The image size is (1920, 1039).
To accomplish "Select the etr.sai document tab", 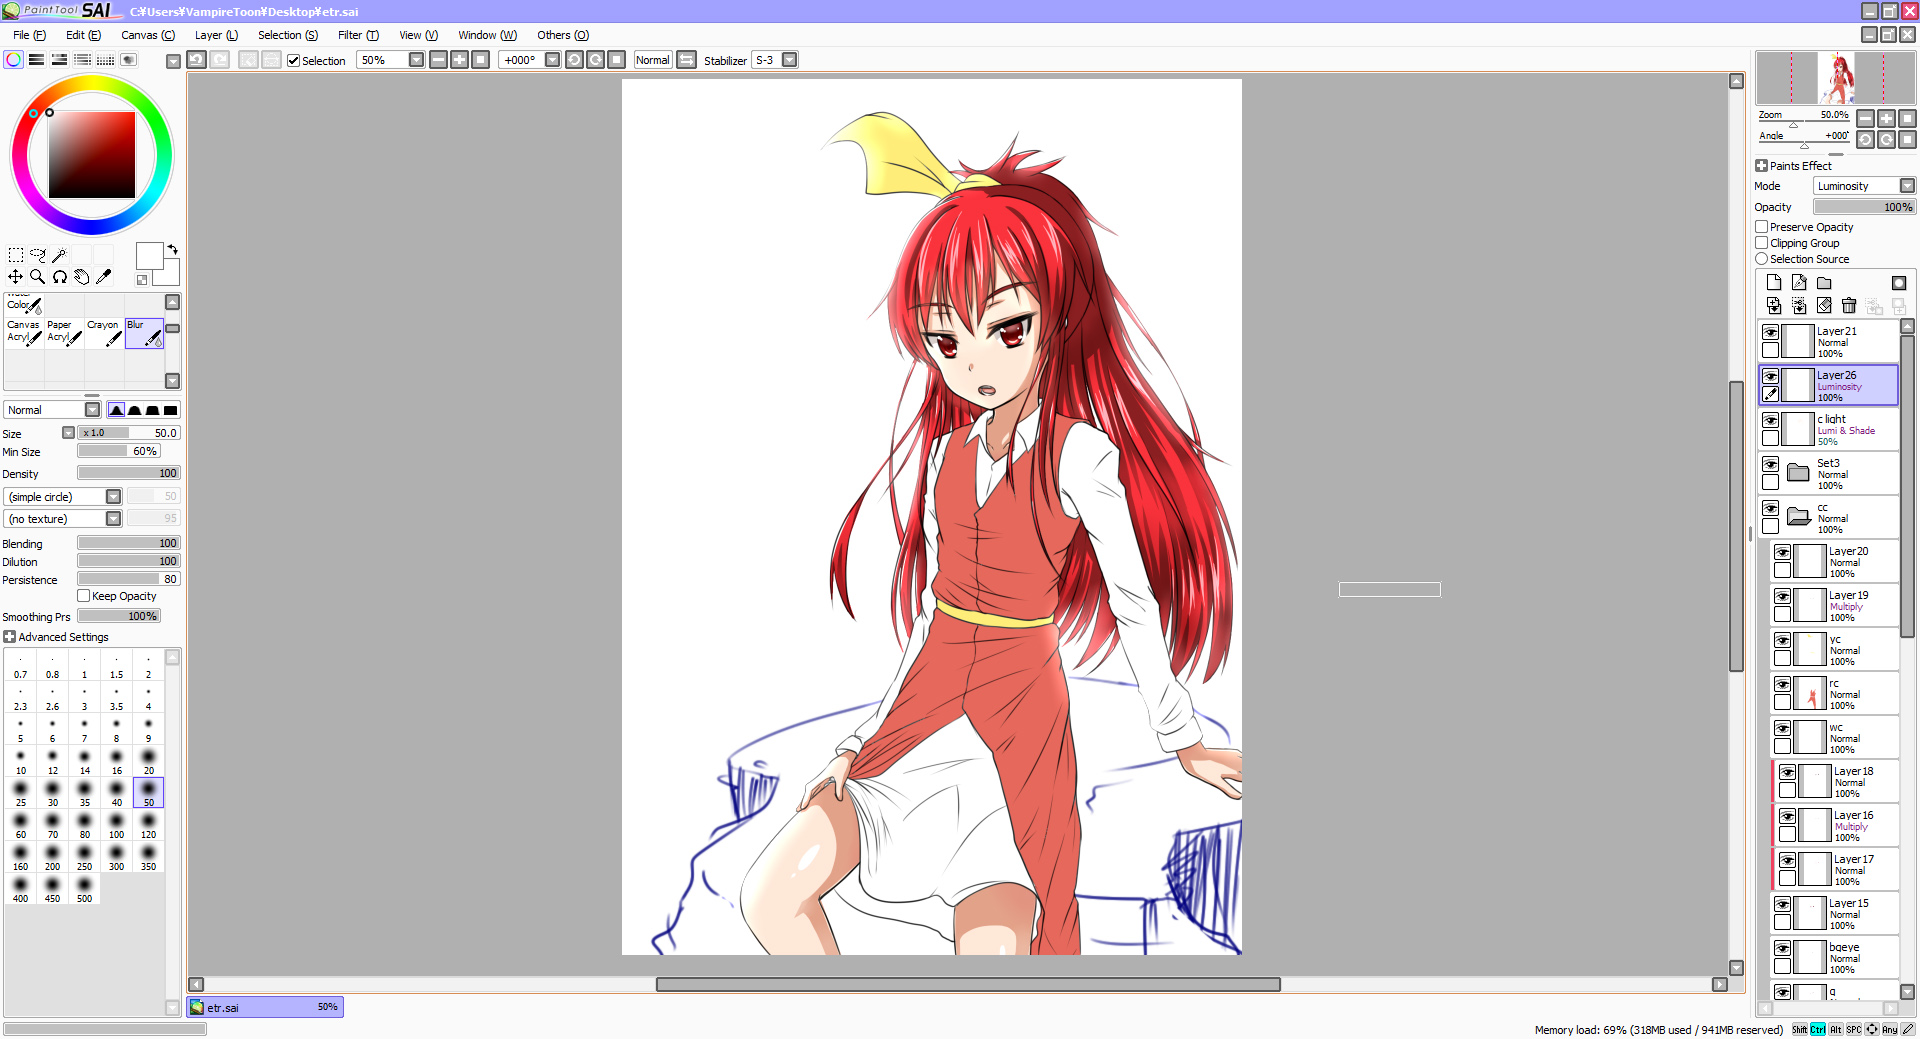I will tap(265, 1007).
